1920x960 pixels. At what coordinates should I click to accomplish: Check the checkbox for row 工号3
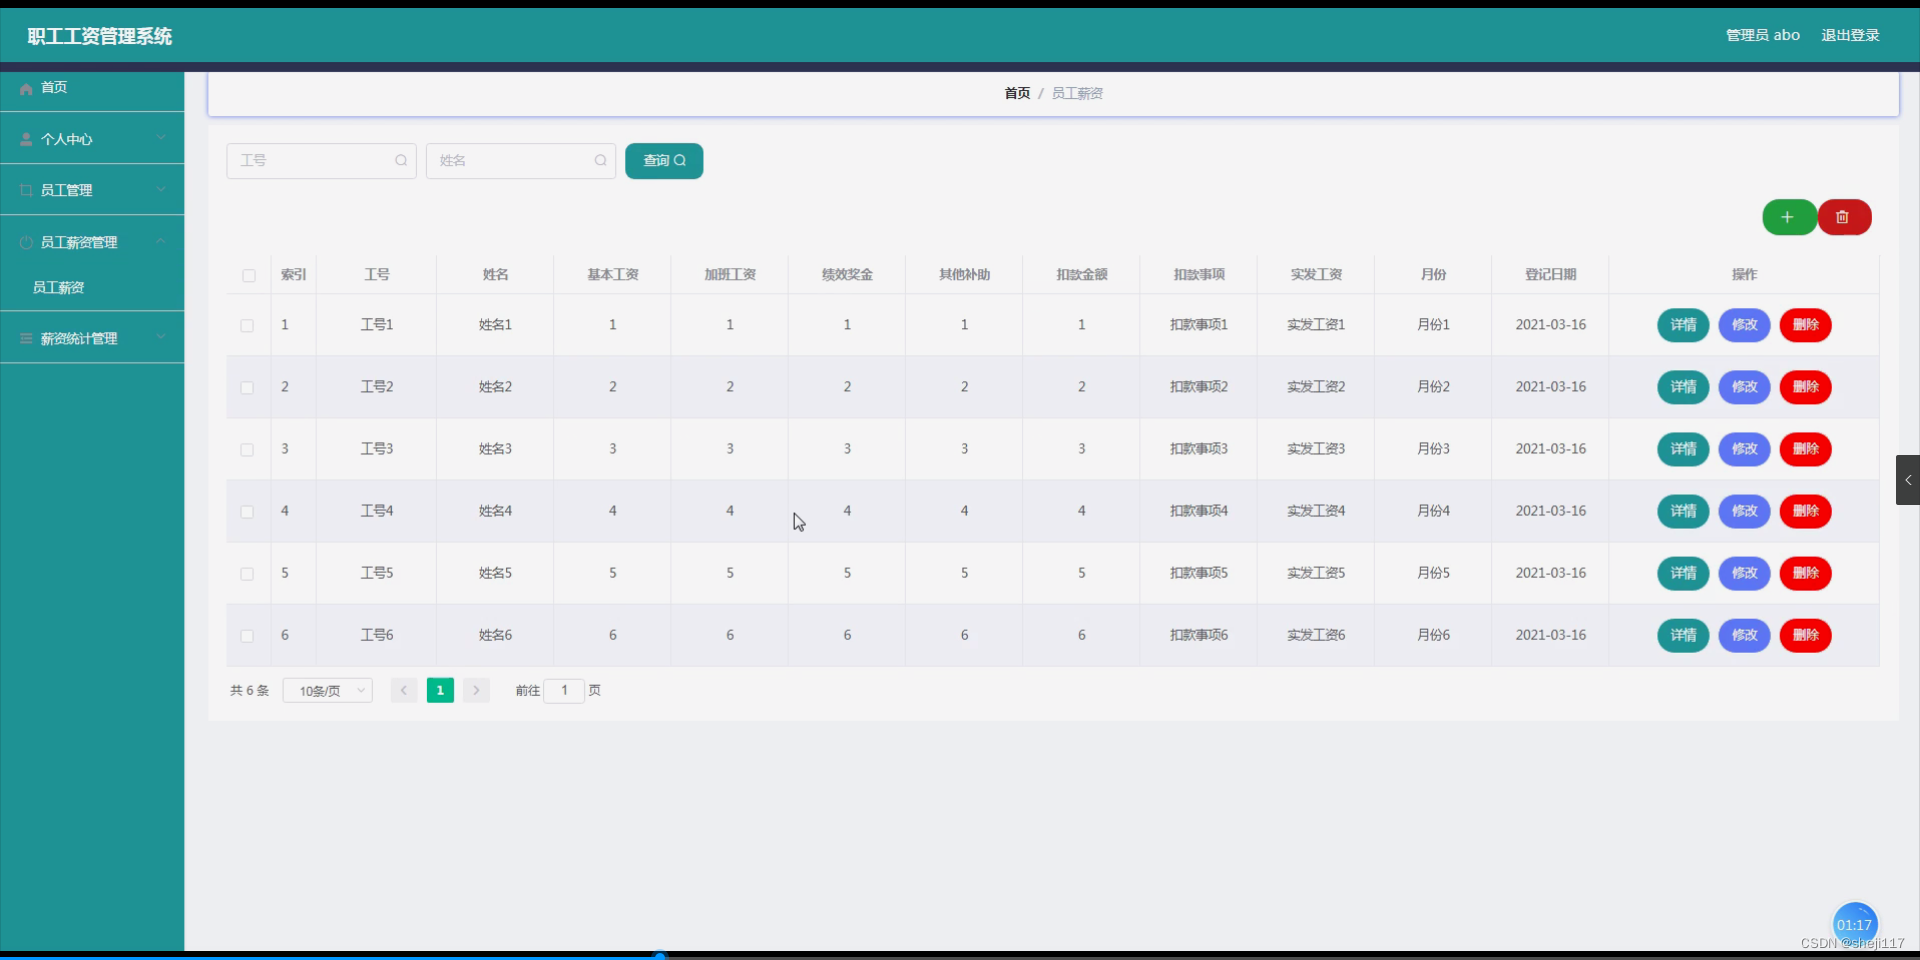247,449
